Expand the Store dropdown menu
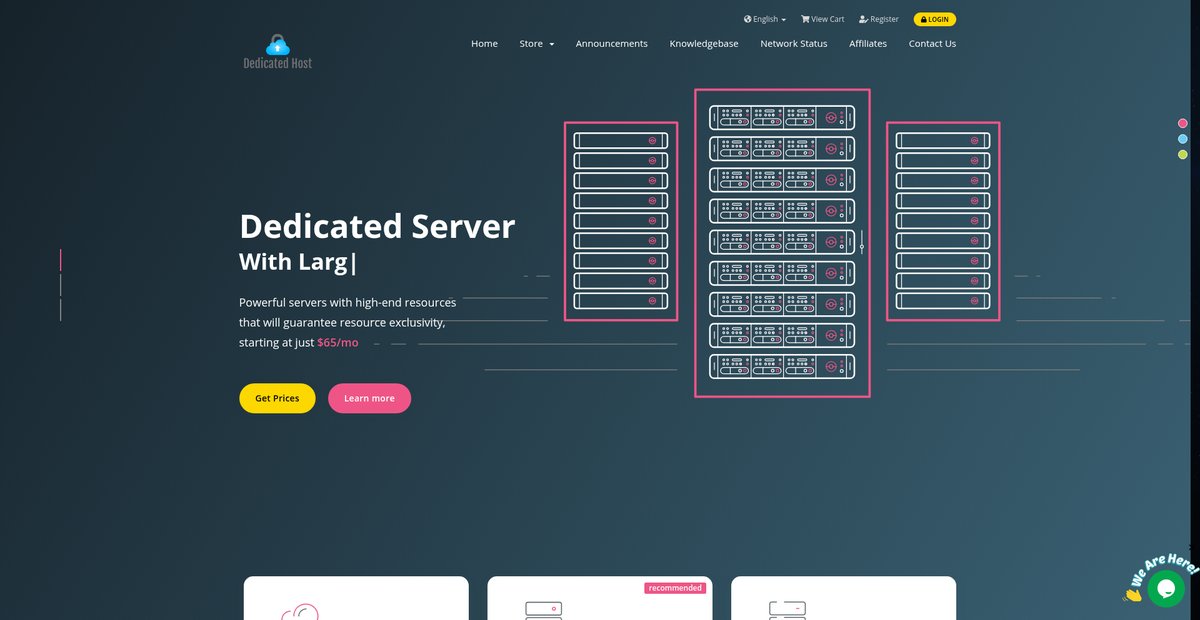 click(x=536, y=43)
